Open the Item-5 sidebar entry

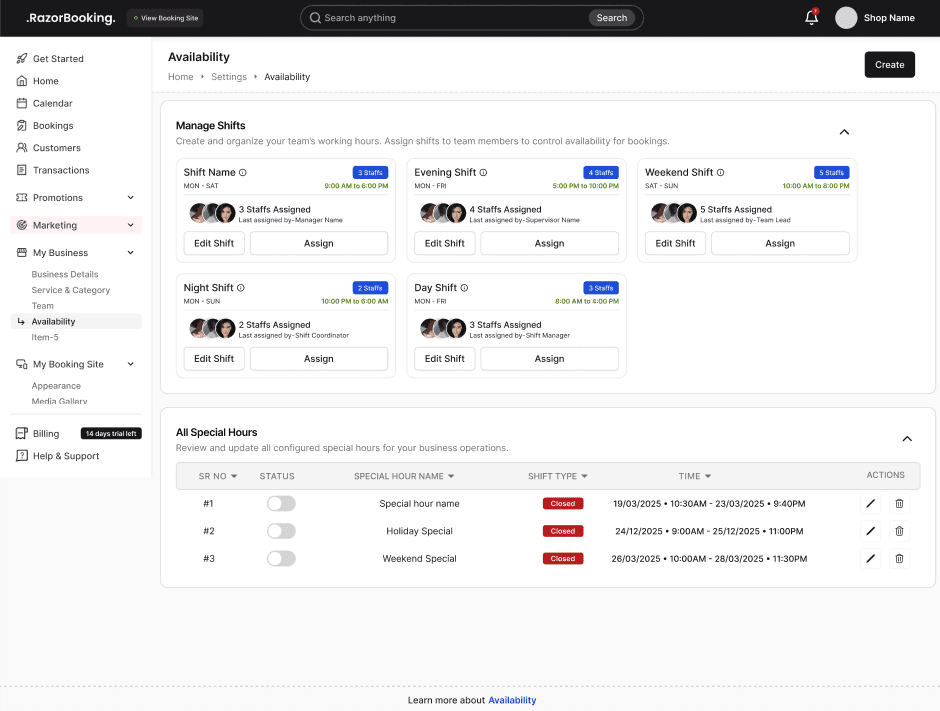[x=45, y=337]
